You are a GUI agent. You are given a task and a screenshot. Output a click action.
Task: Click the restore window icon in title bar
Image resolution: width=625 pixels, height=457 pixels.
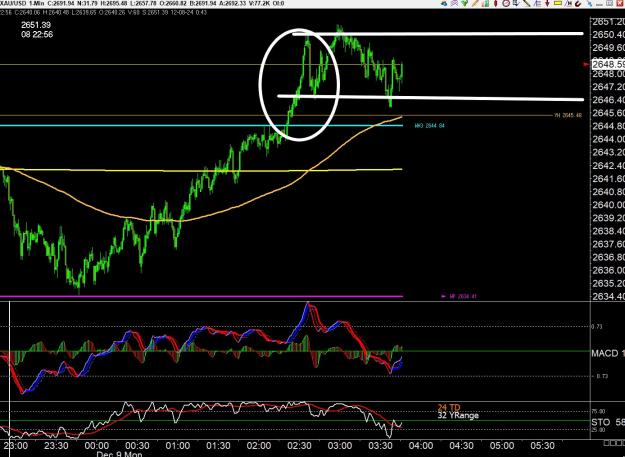point(610,3)
